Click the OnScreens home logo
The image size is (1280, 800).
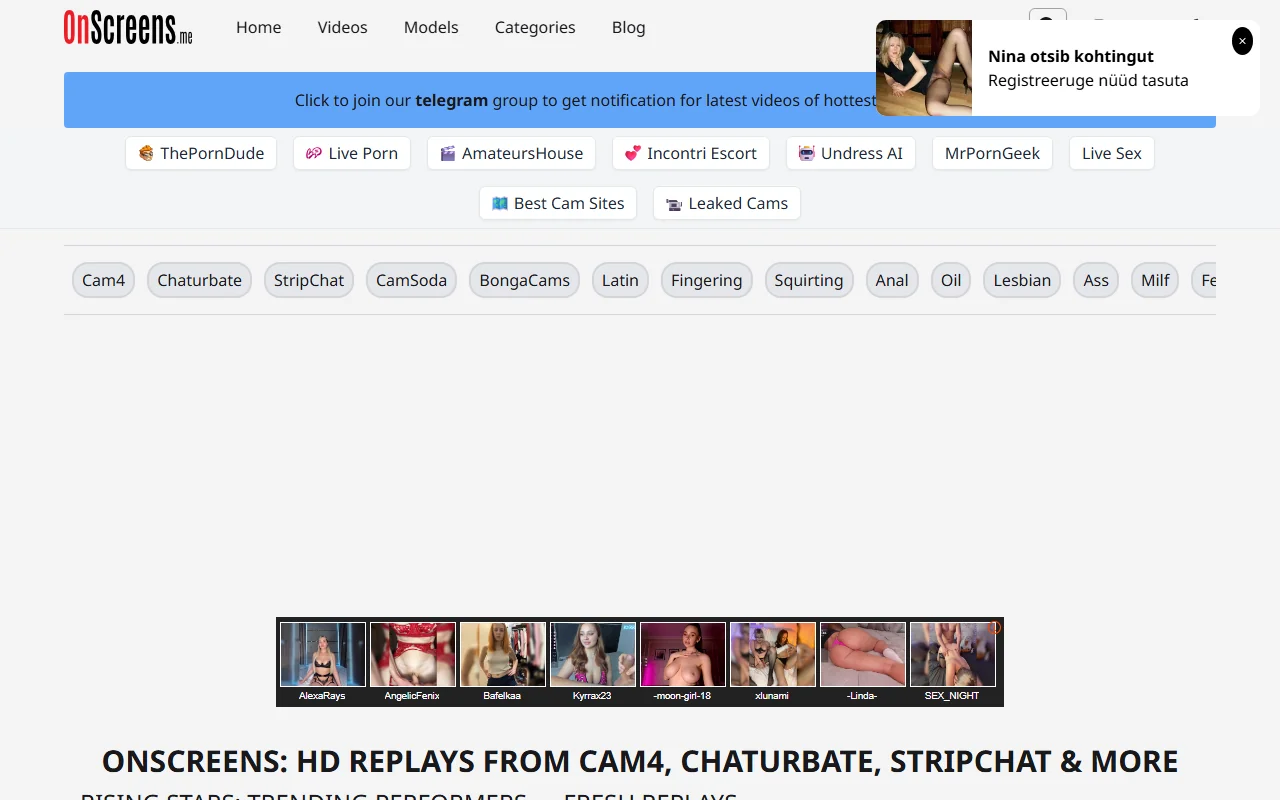[x=127, y=28]
